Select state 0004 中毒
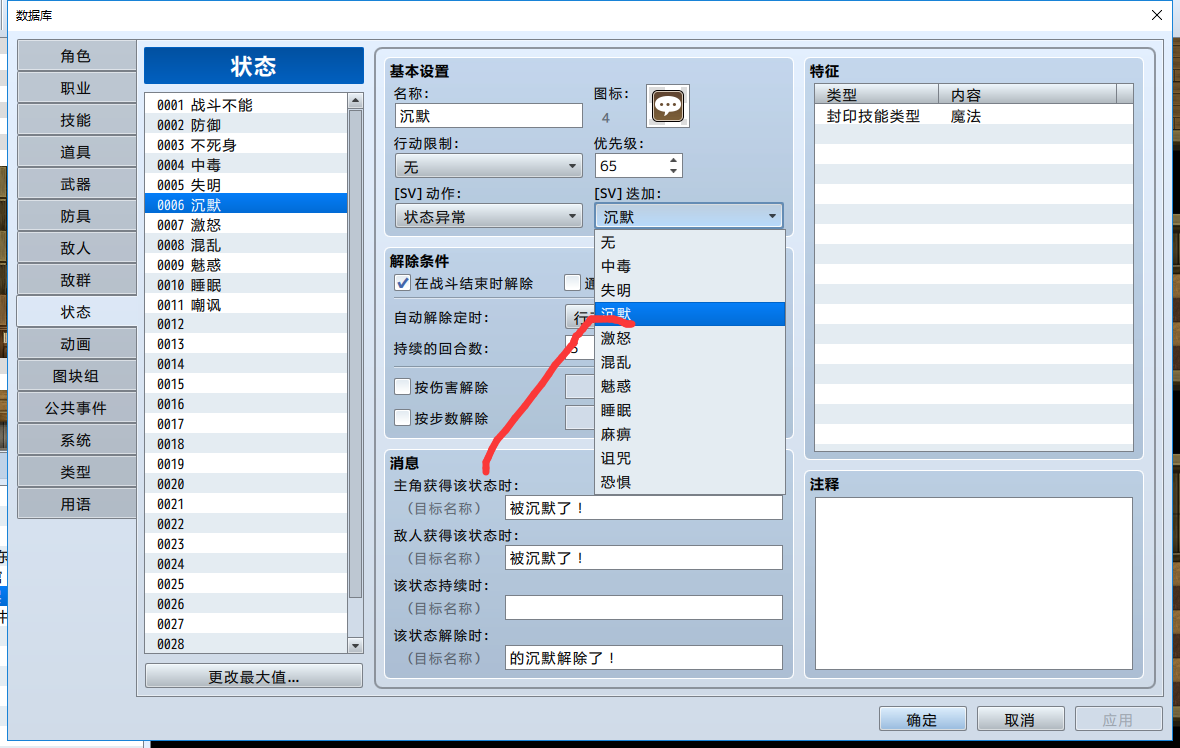Image resolution: width=1180 pixels, height=748 pixels. click(x=246, y=165)
